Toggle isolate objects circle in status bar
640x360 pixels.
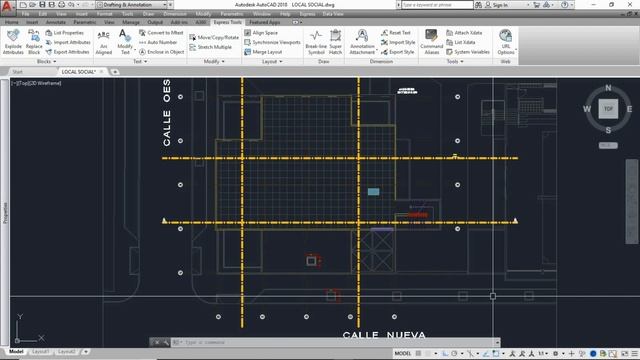pyautogui.click(x=582, y=353)
